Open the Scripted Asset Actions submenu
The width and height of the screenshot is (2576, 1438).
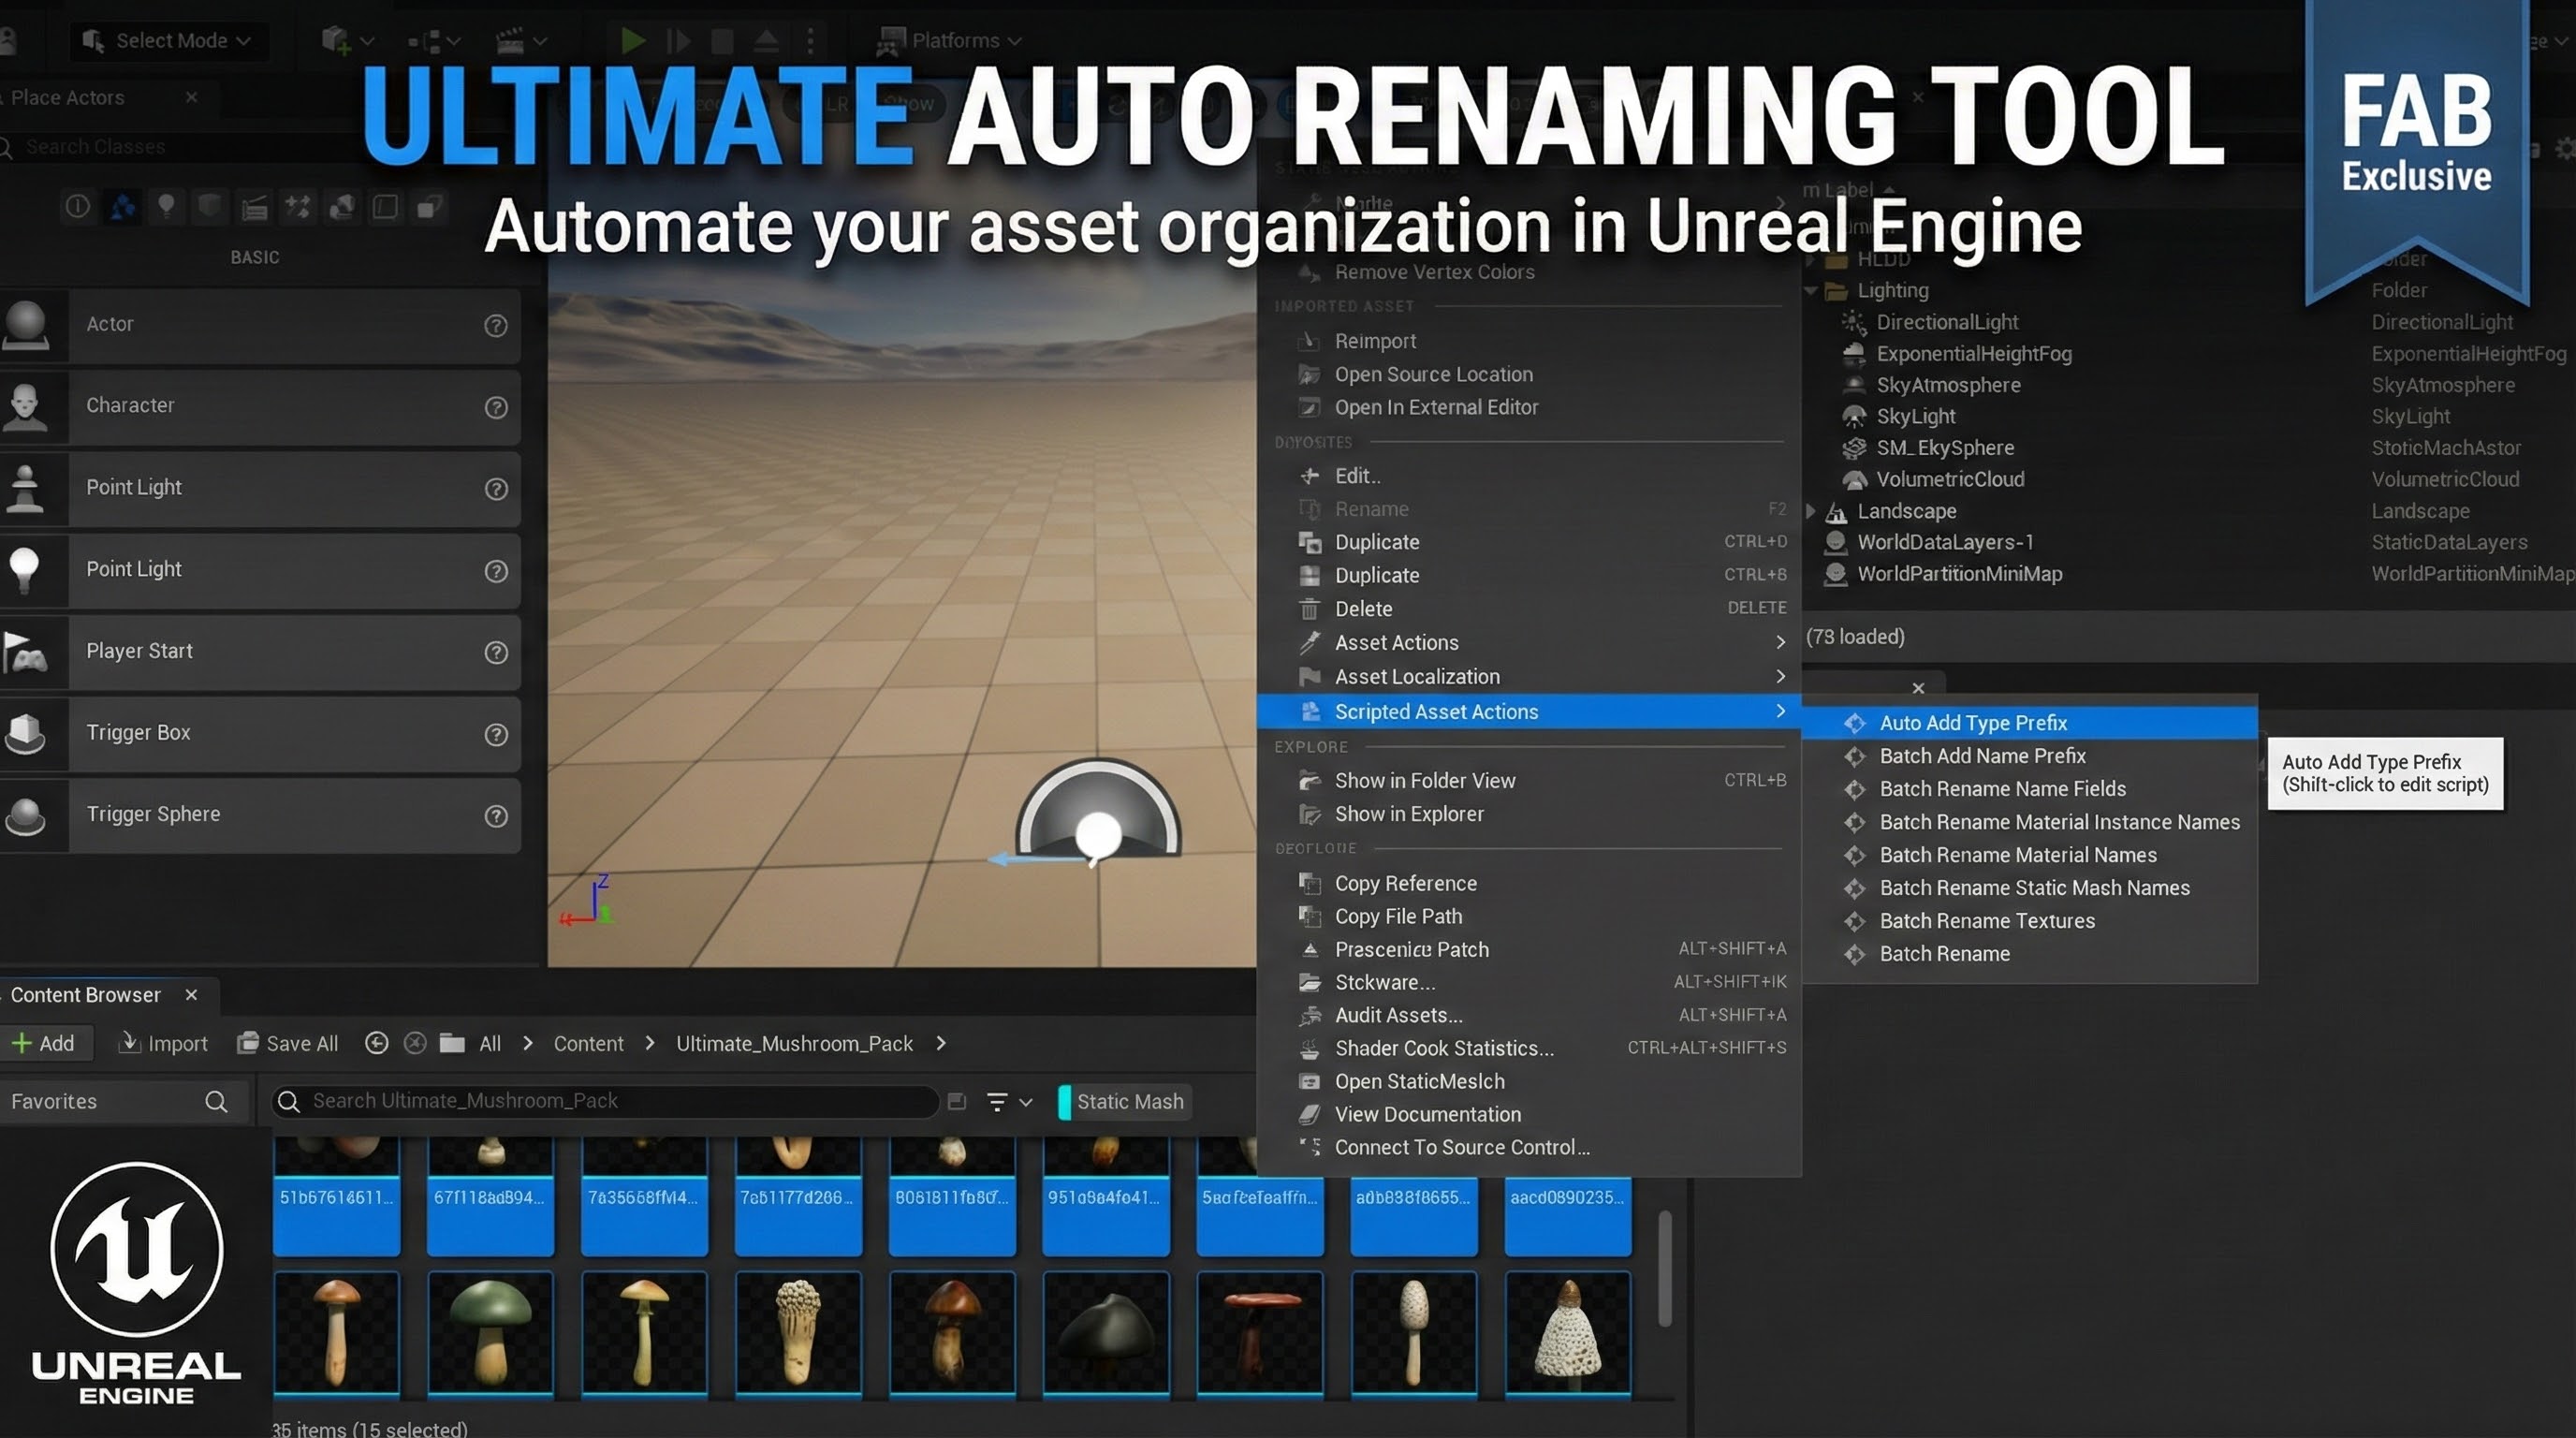pos(1529,711)
